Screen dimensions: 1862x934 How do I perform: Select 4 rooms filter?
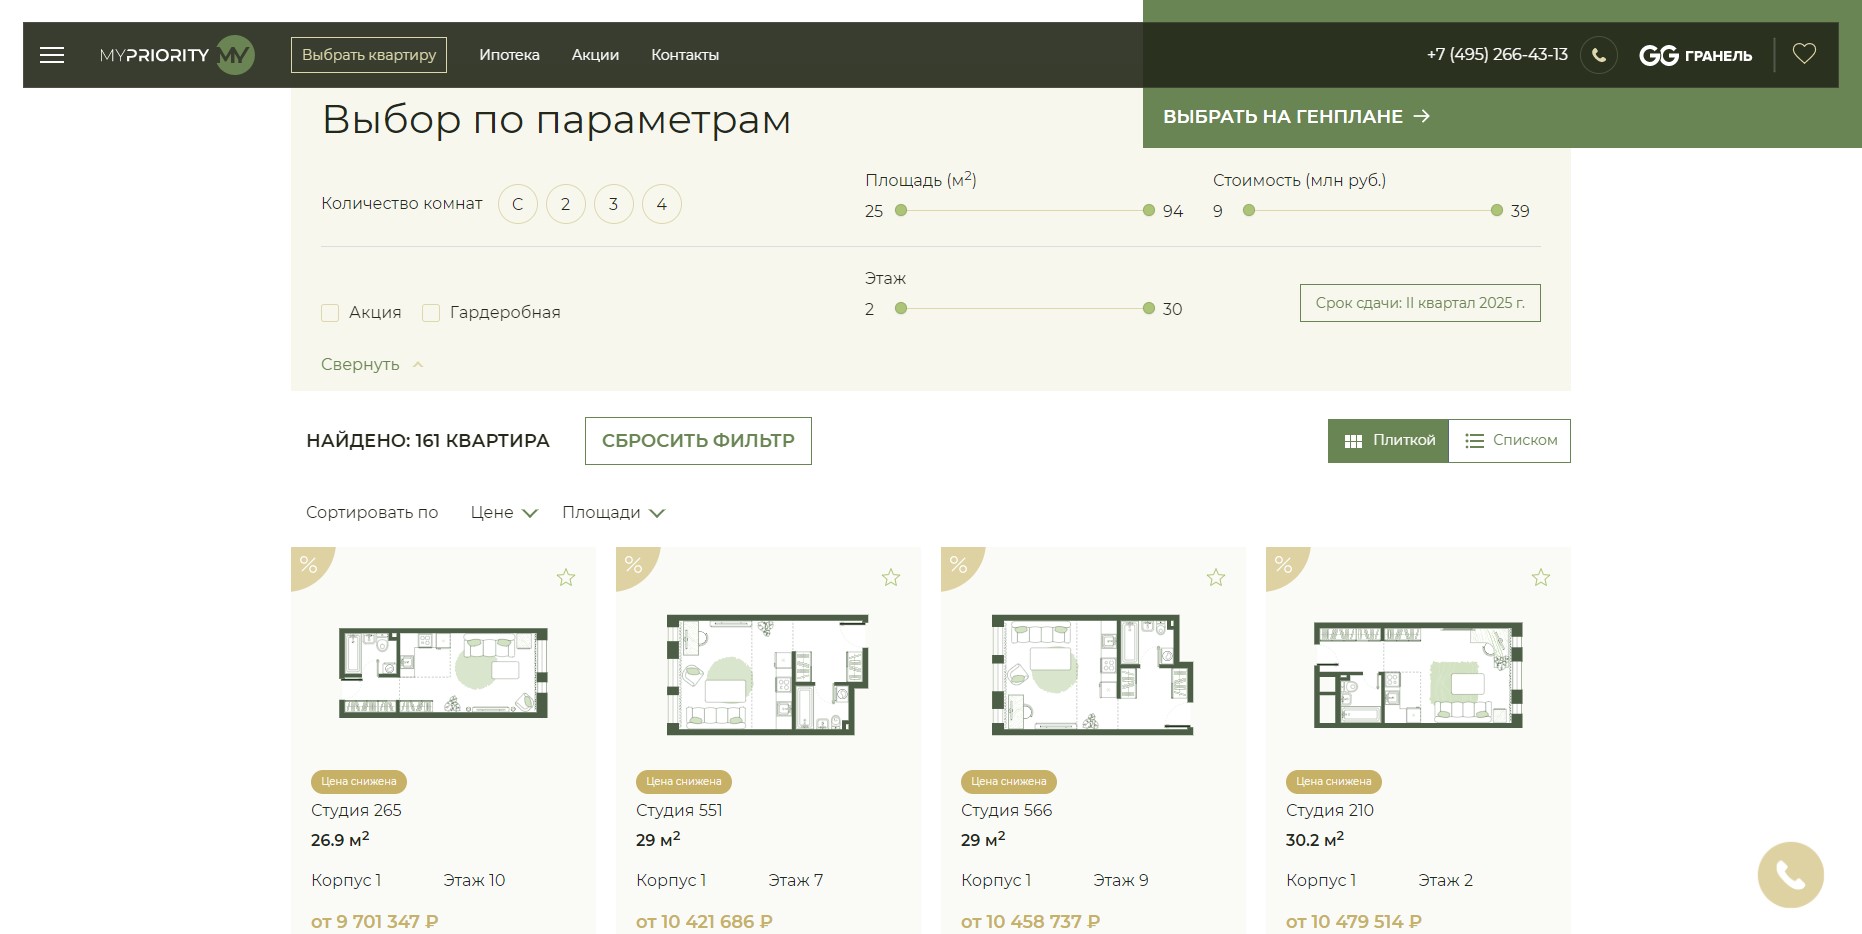[x=662, y=204]
